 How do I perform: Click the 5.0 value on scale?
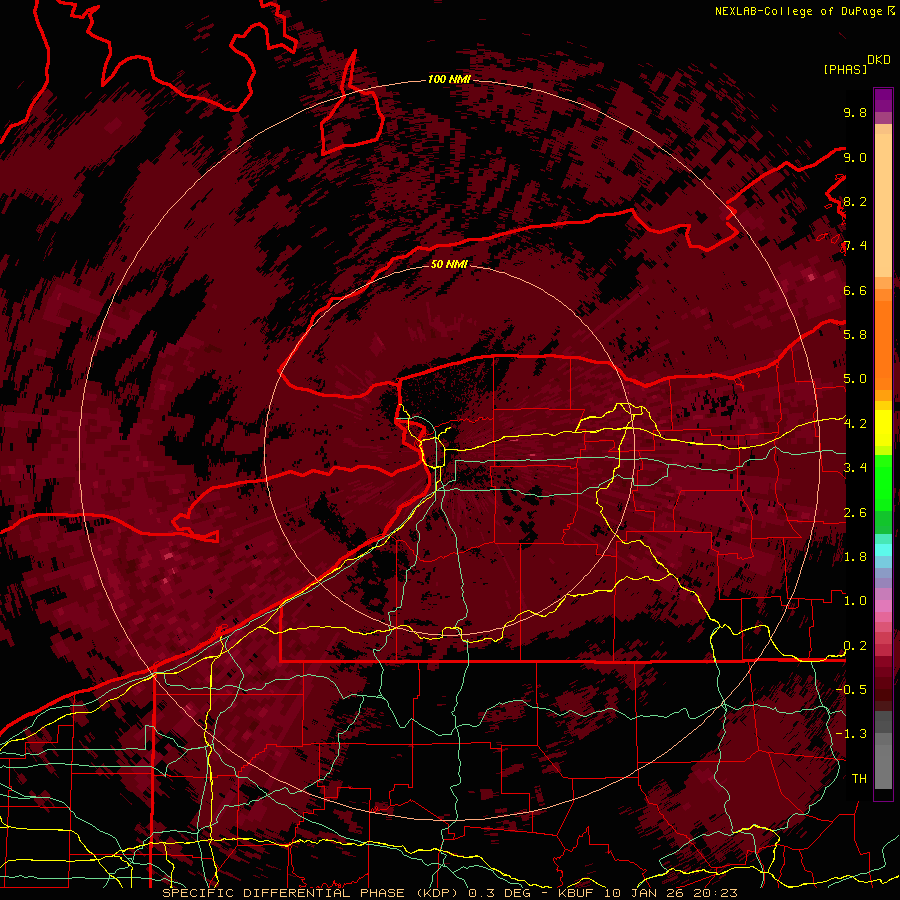coord(855,379)
